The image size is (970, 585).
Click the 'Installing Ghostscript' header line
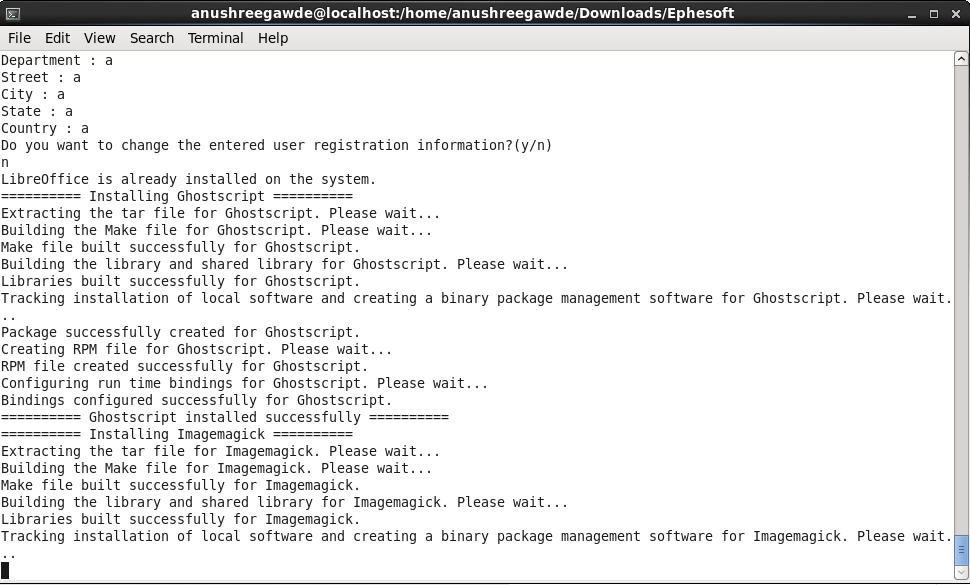(x=177, y=197)
